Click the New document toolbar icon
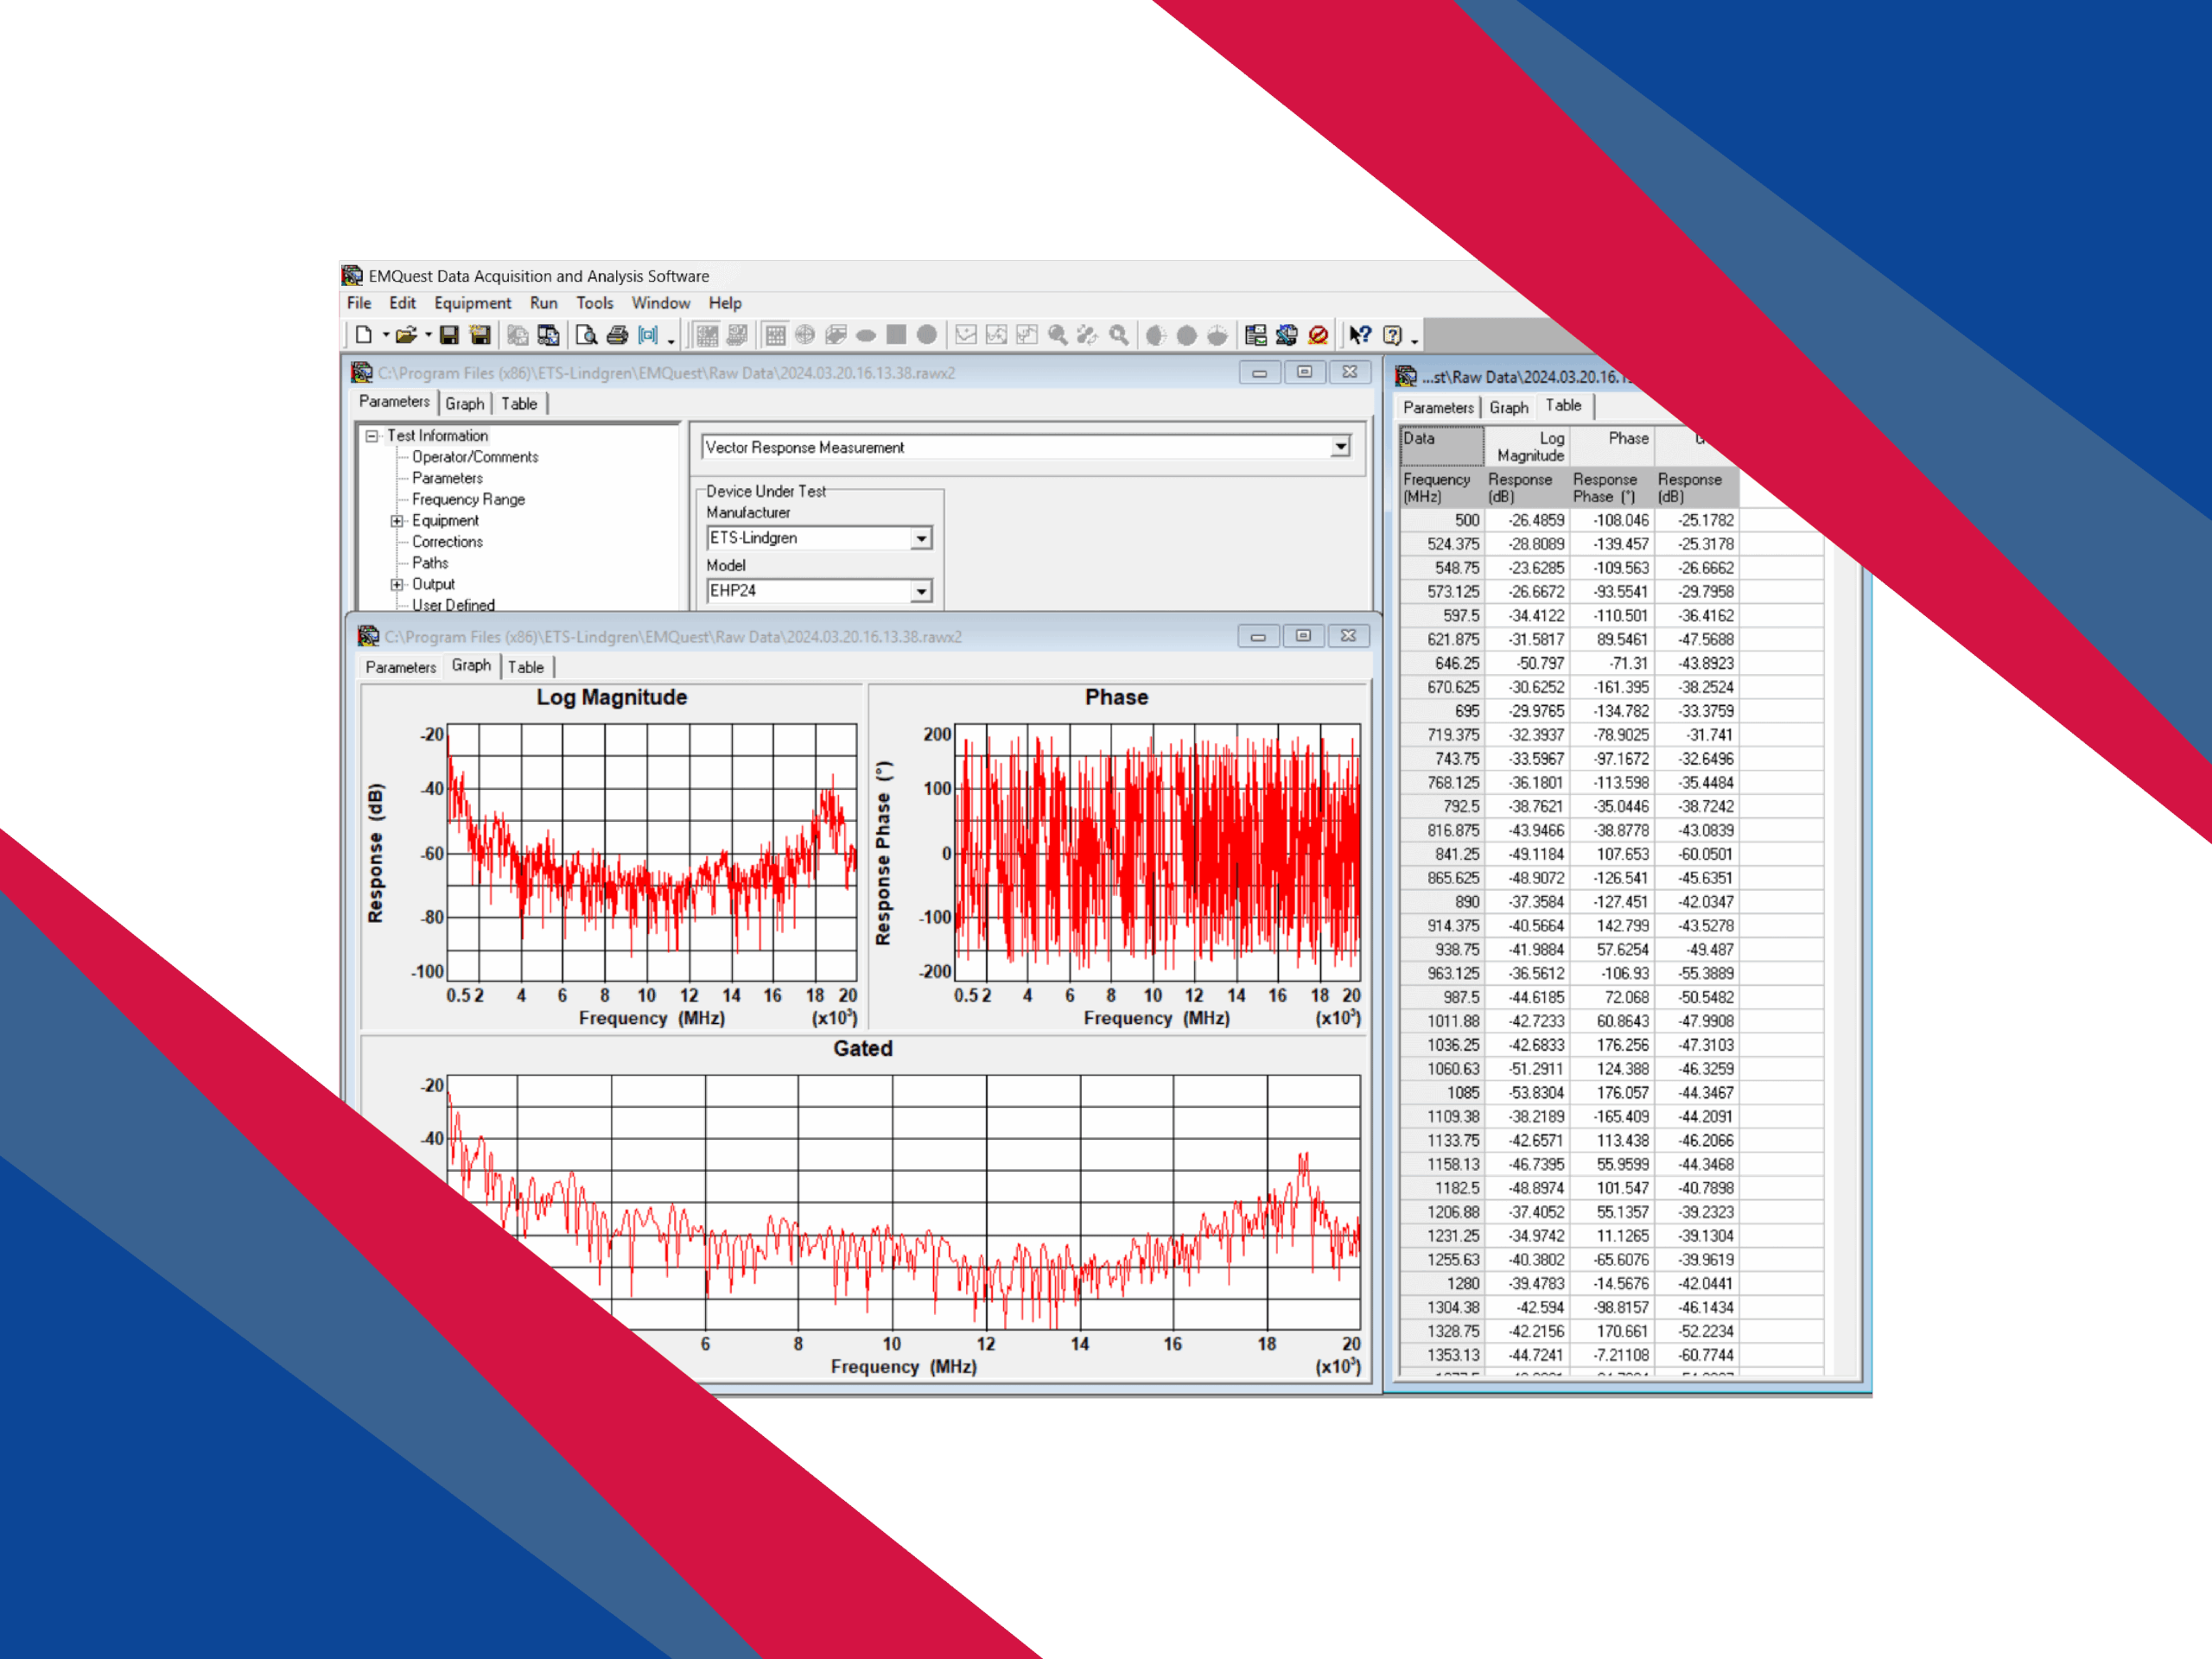This screenshot has width=2212, height=1659. pyautogui.click(x=364, y=335)
